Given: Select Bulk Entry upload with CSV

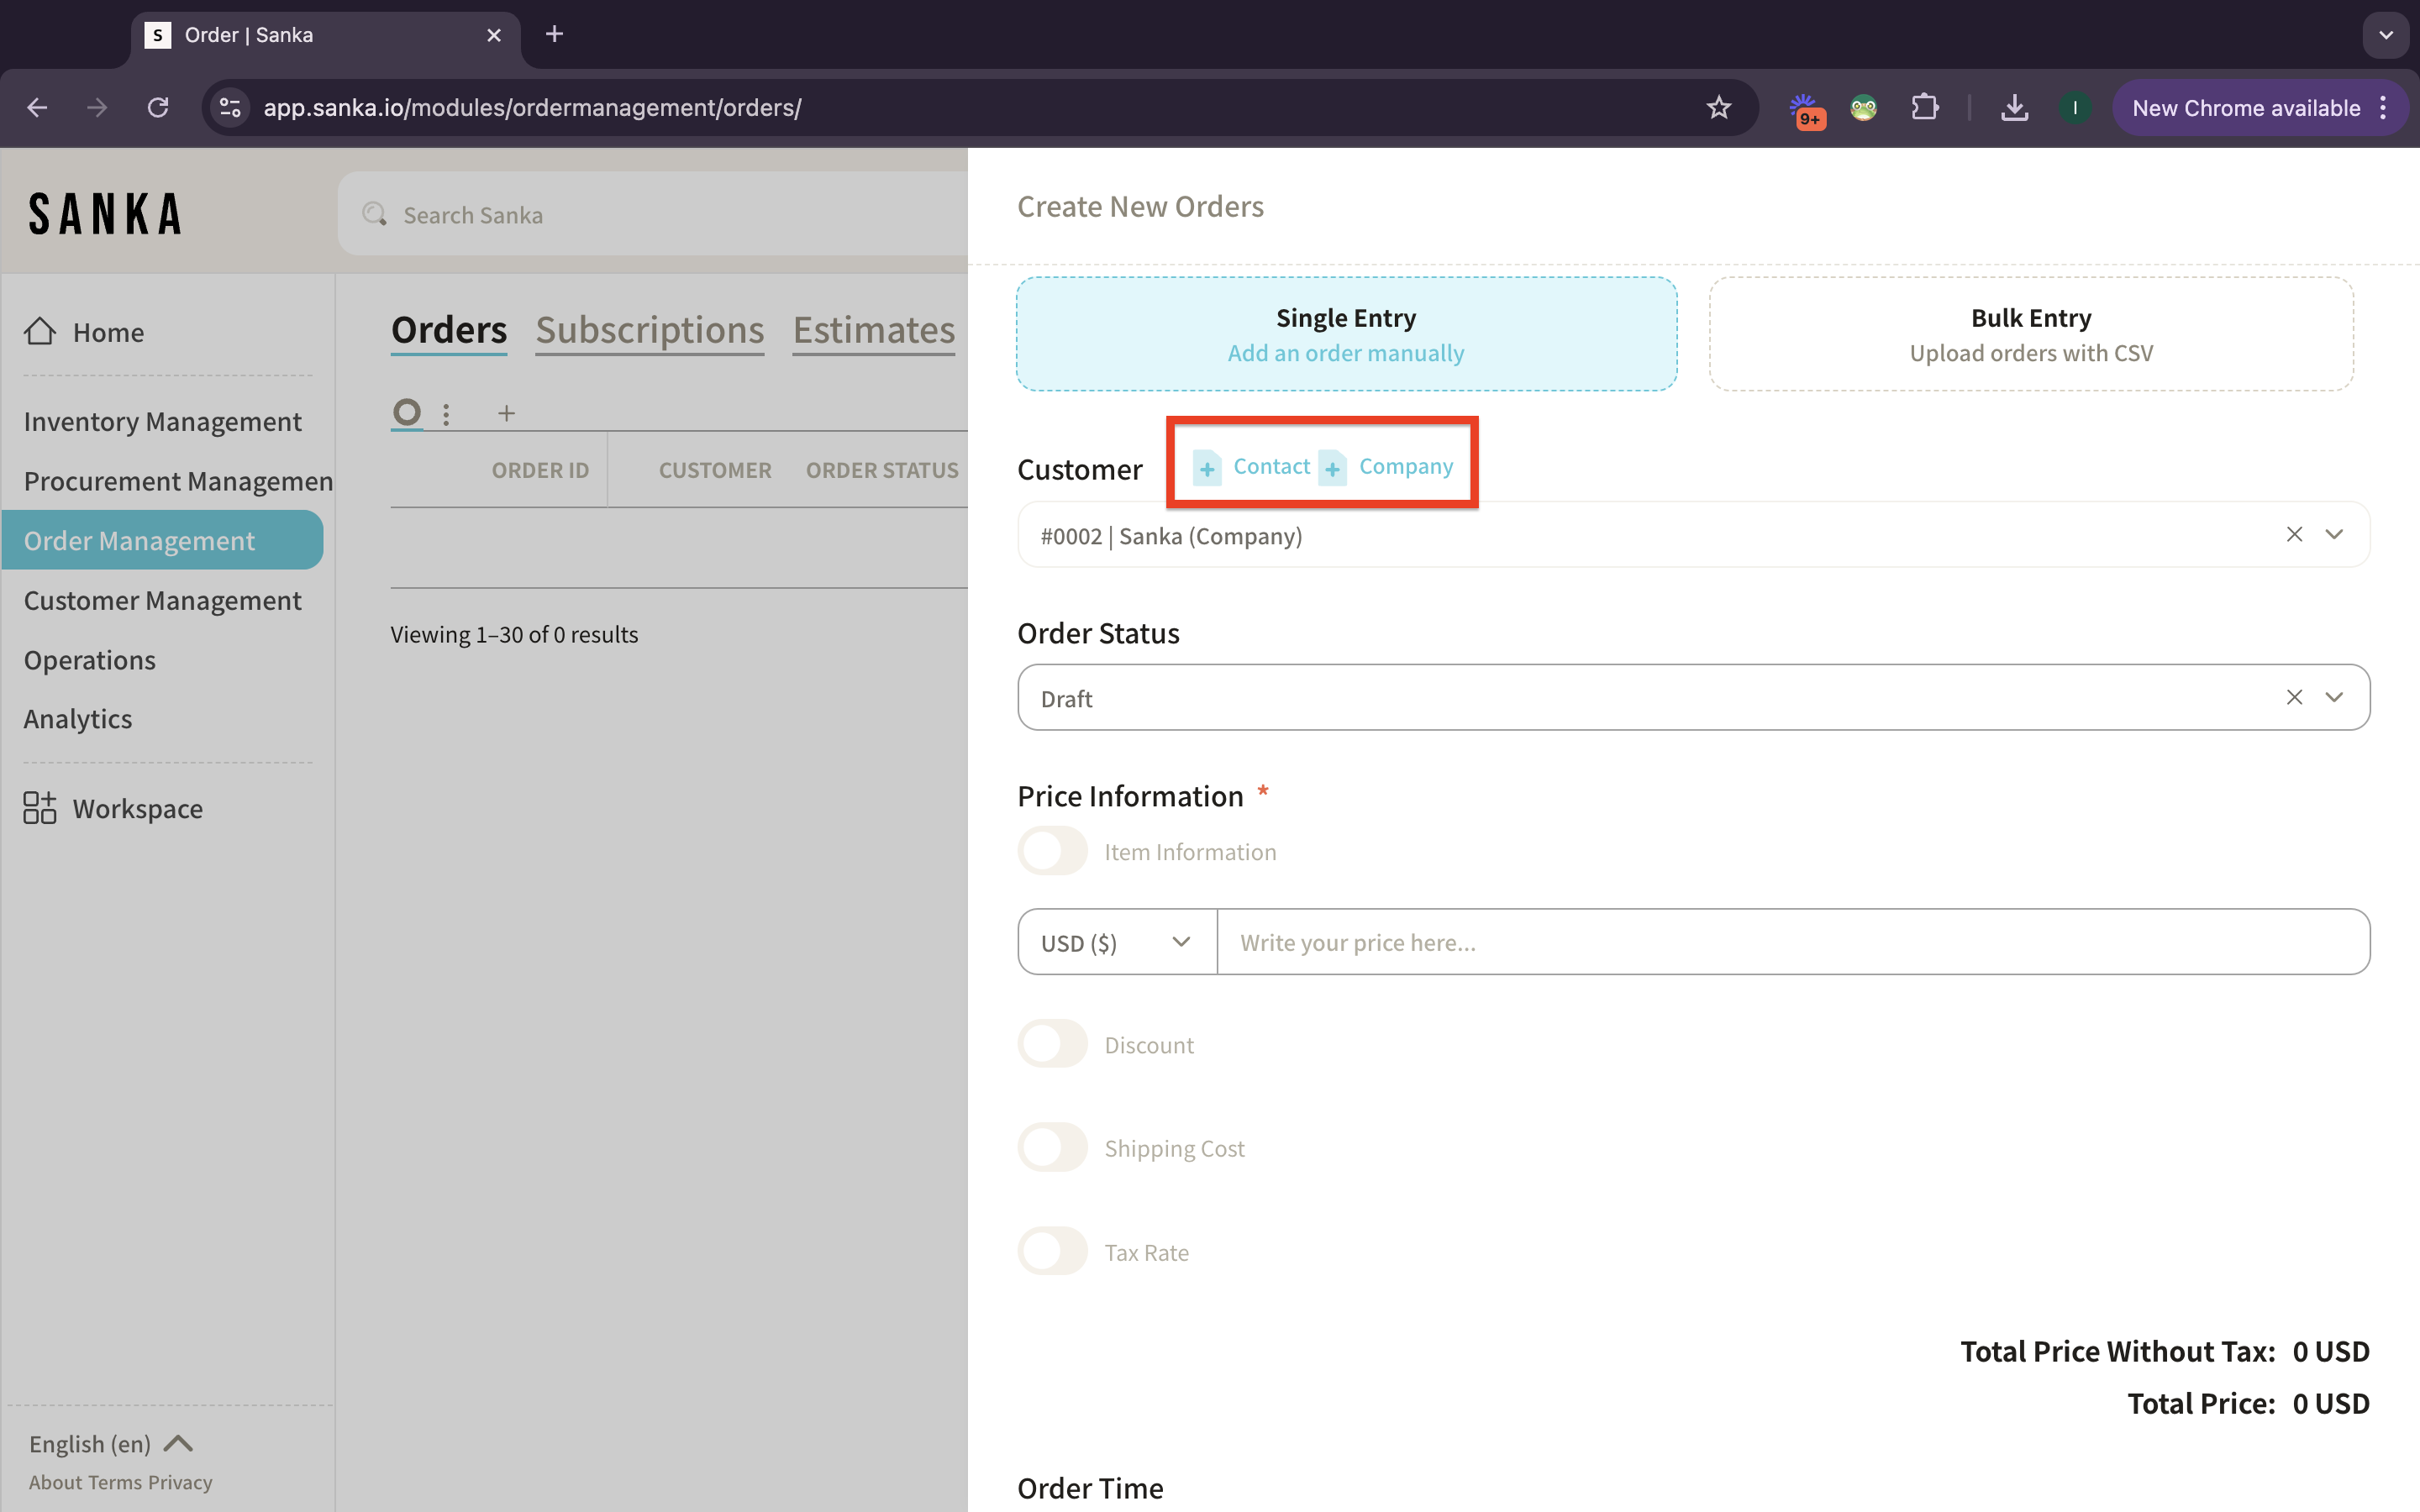Looking at the screenshot, I should 2030,334.
